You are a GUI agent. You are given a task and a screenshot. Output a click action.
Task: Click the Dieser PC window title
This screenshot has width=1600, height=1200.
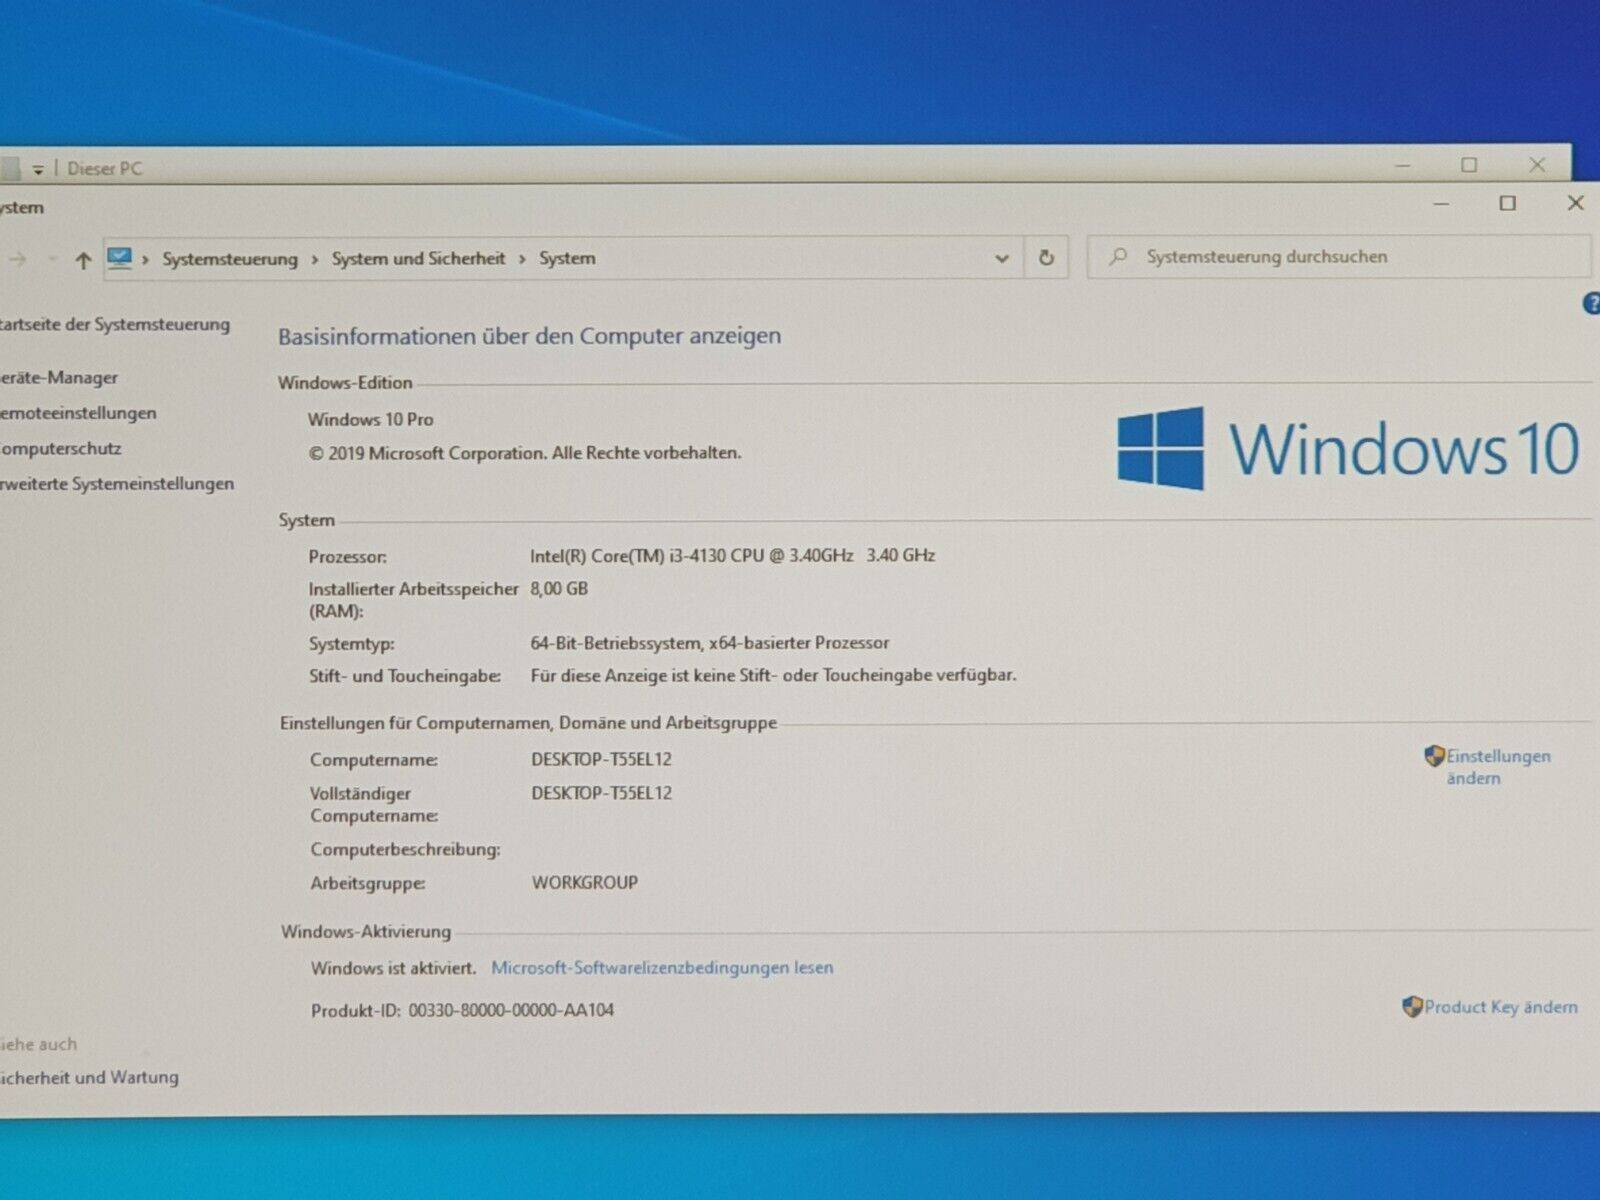pos(105,169)
